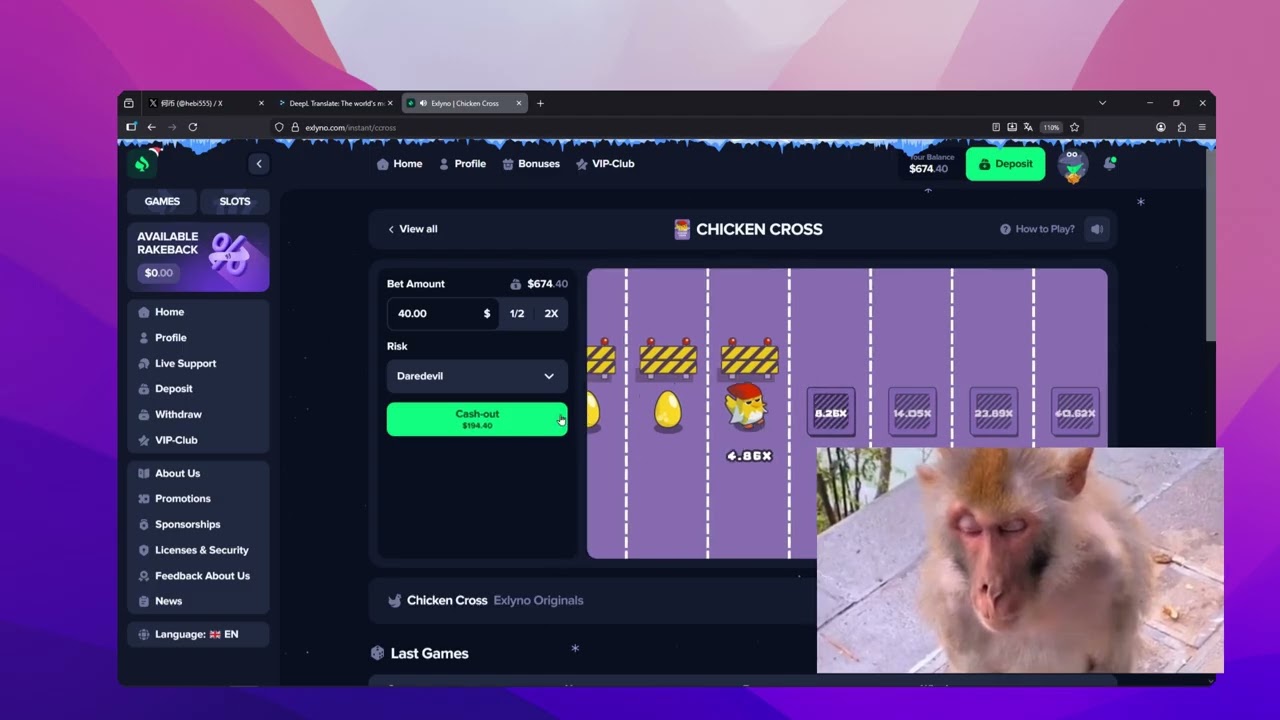
Task: Click the Deposit icon in the sidebar
Action: coord(144,389)
